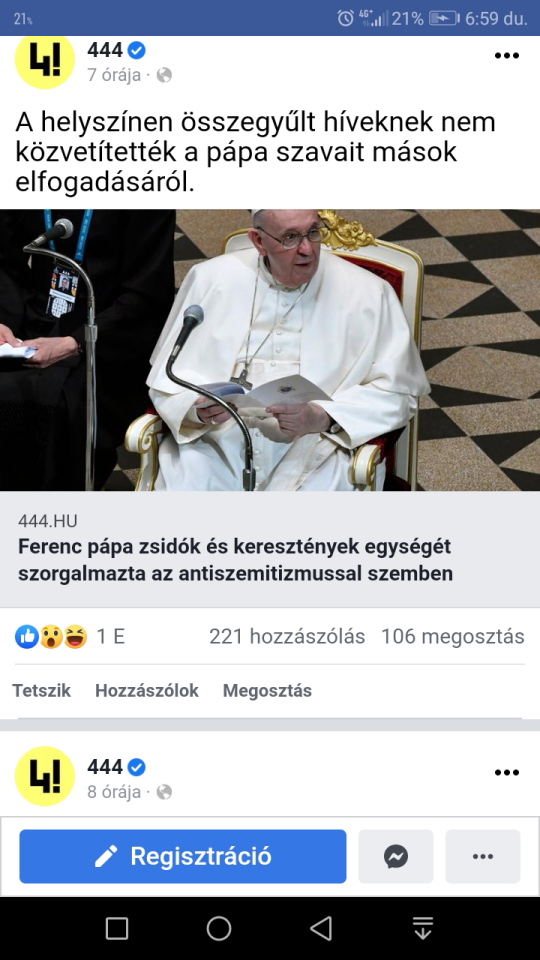Open the 221 hozzászólás comments count

(287, 637)
